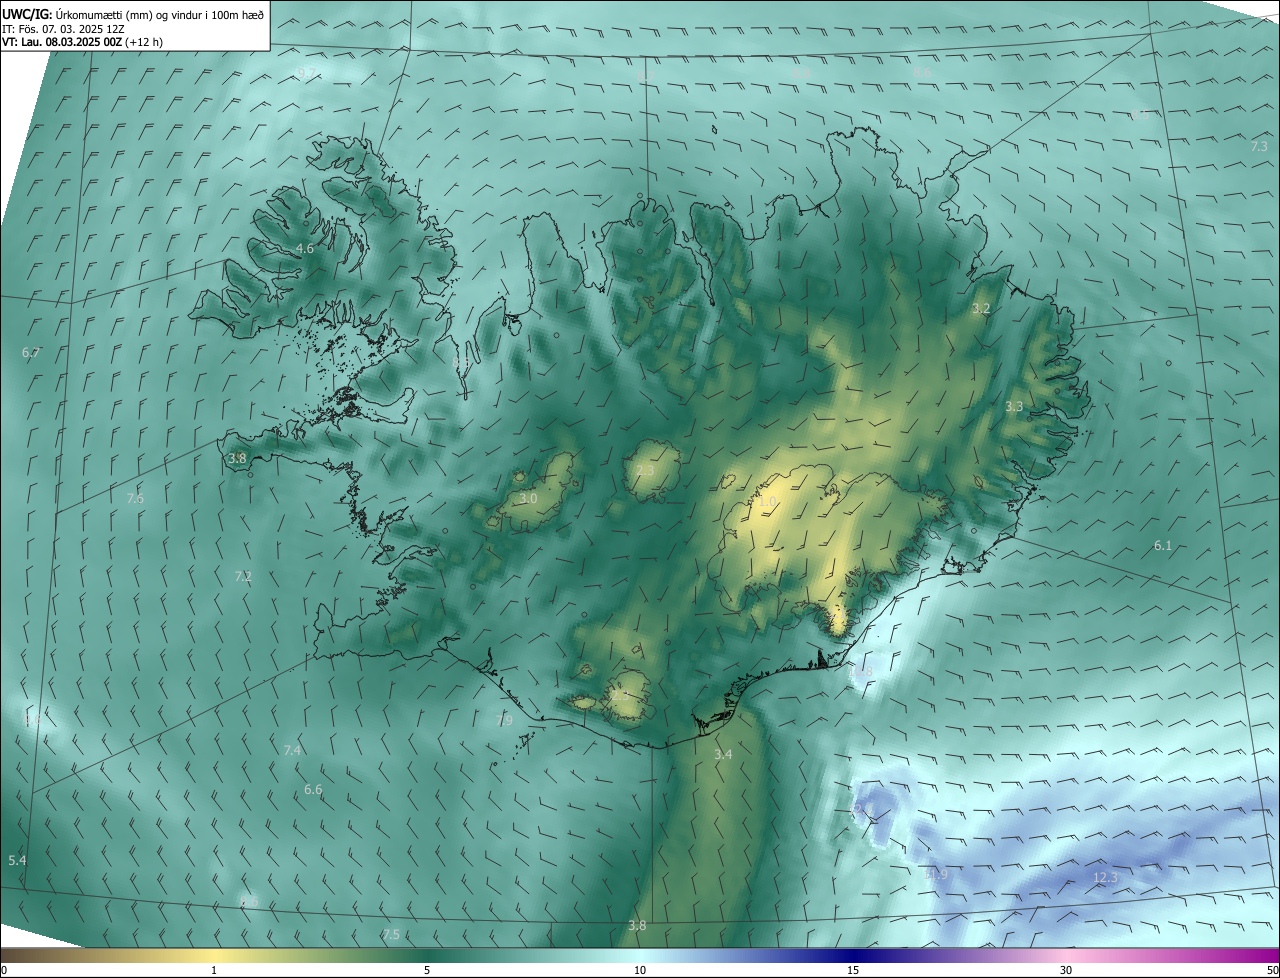
Task: Click the 6.7 value on the map
Action: (x=31, y=353)
